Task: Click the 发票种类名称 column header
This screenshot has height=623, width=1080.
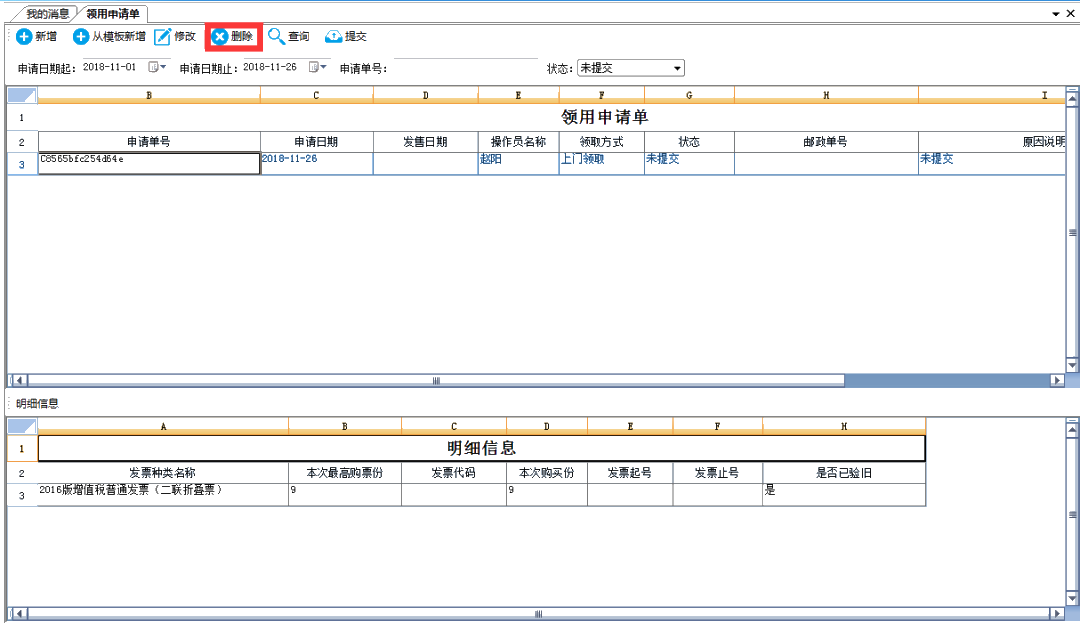Action: pos(163,473)
